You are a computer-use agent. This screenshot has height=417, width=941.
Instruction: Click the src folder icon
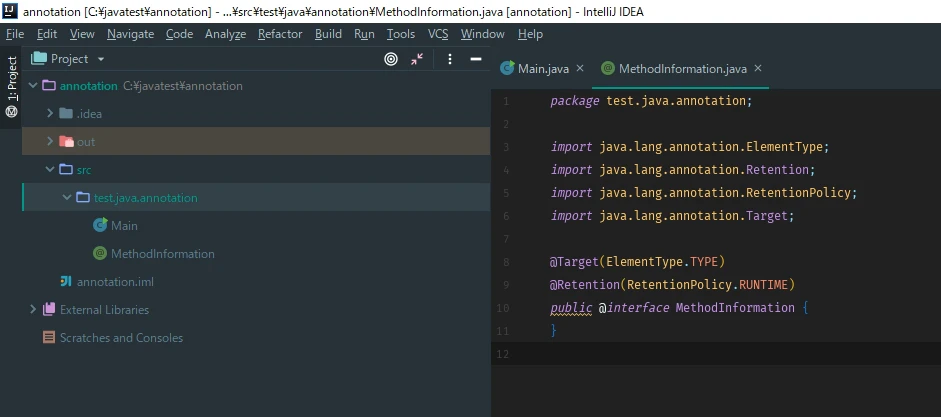pyautogui.click(x=66, y=170)
